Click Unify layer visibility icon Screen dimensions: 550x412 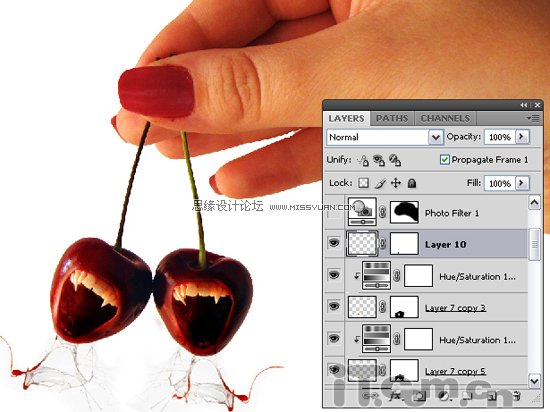[x=379, y=160]
